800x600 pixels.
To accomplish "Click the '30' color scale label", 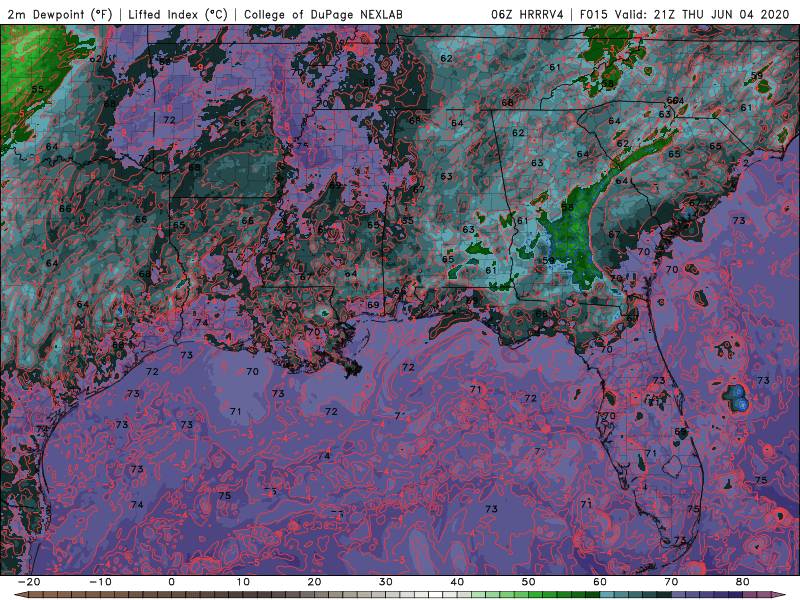I will [386, 582].
